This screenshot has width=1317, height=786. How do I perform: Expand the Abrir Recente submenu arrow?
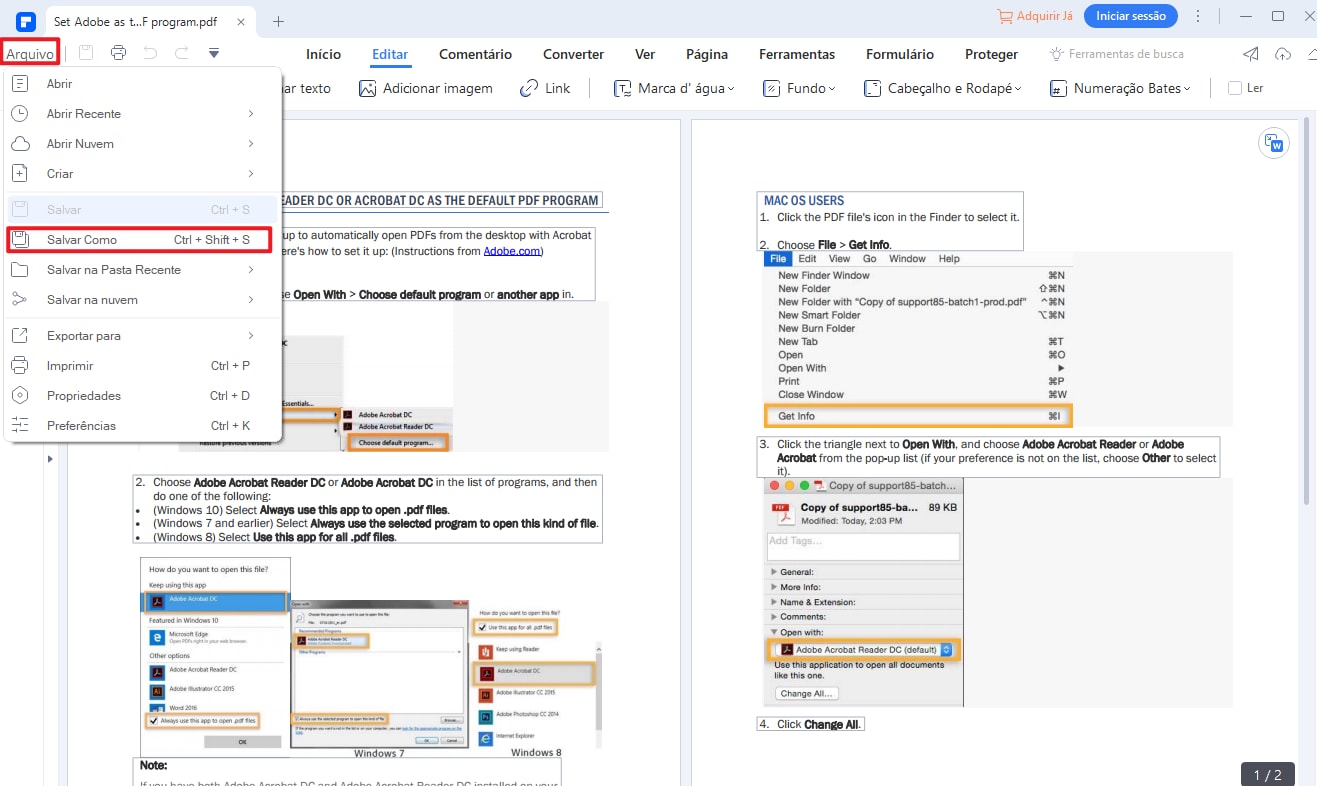(251, 114)
